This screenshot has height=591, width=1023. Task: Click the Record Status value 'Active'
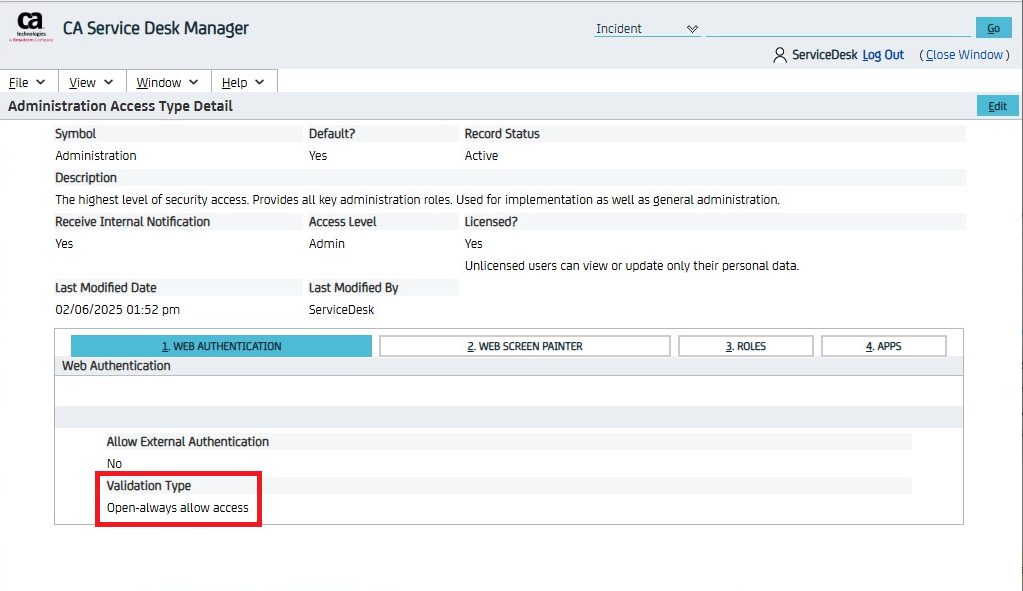(481, 155)
